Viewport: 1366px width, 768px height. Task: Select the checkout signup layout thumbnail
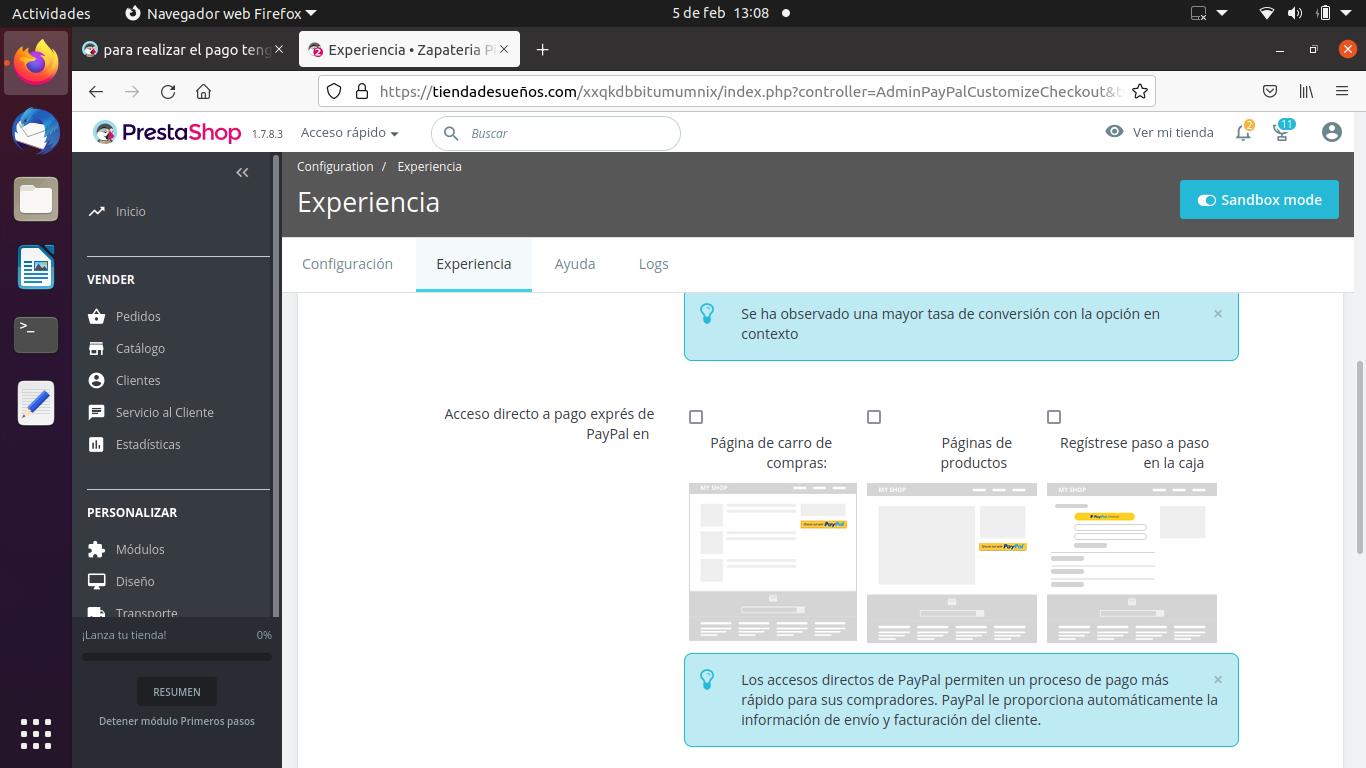tap(1132, 562)
